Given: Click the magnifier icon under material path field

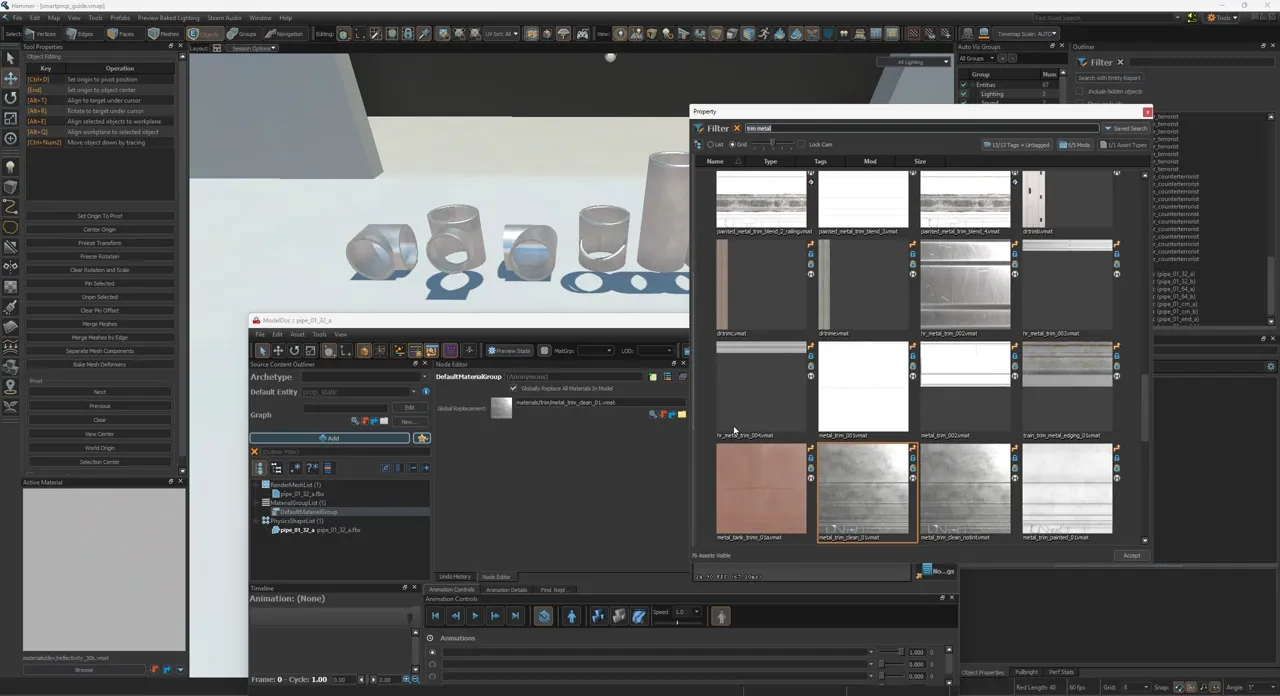Looking at the screenshot, I should [x=653, y=414].
